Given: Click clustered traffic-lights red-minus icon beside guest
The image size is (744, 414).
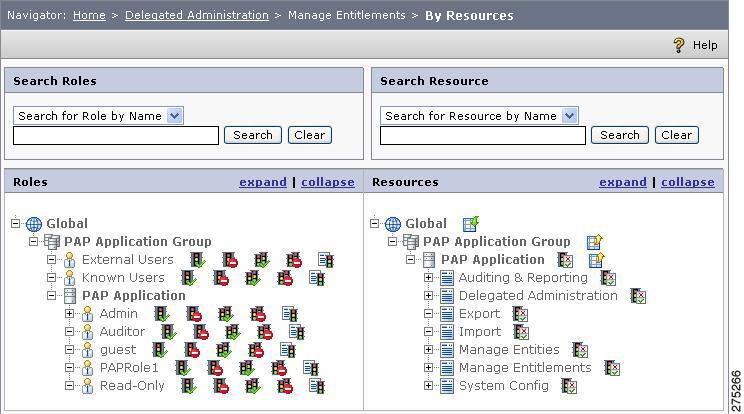Looking at the screenshot, I should click(256, 350).
